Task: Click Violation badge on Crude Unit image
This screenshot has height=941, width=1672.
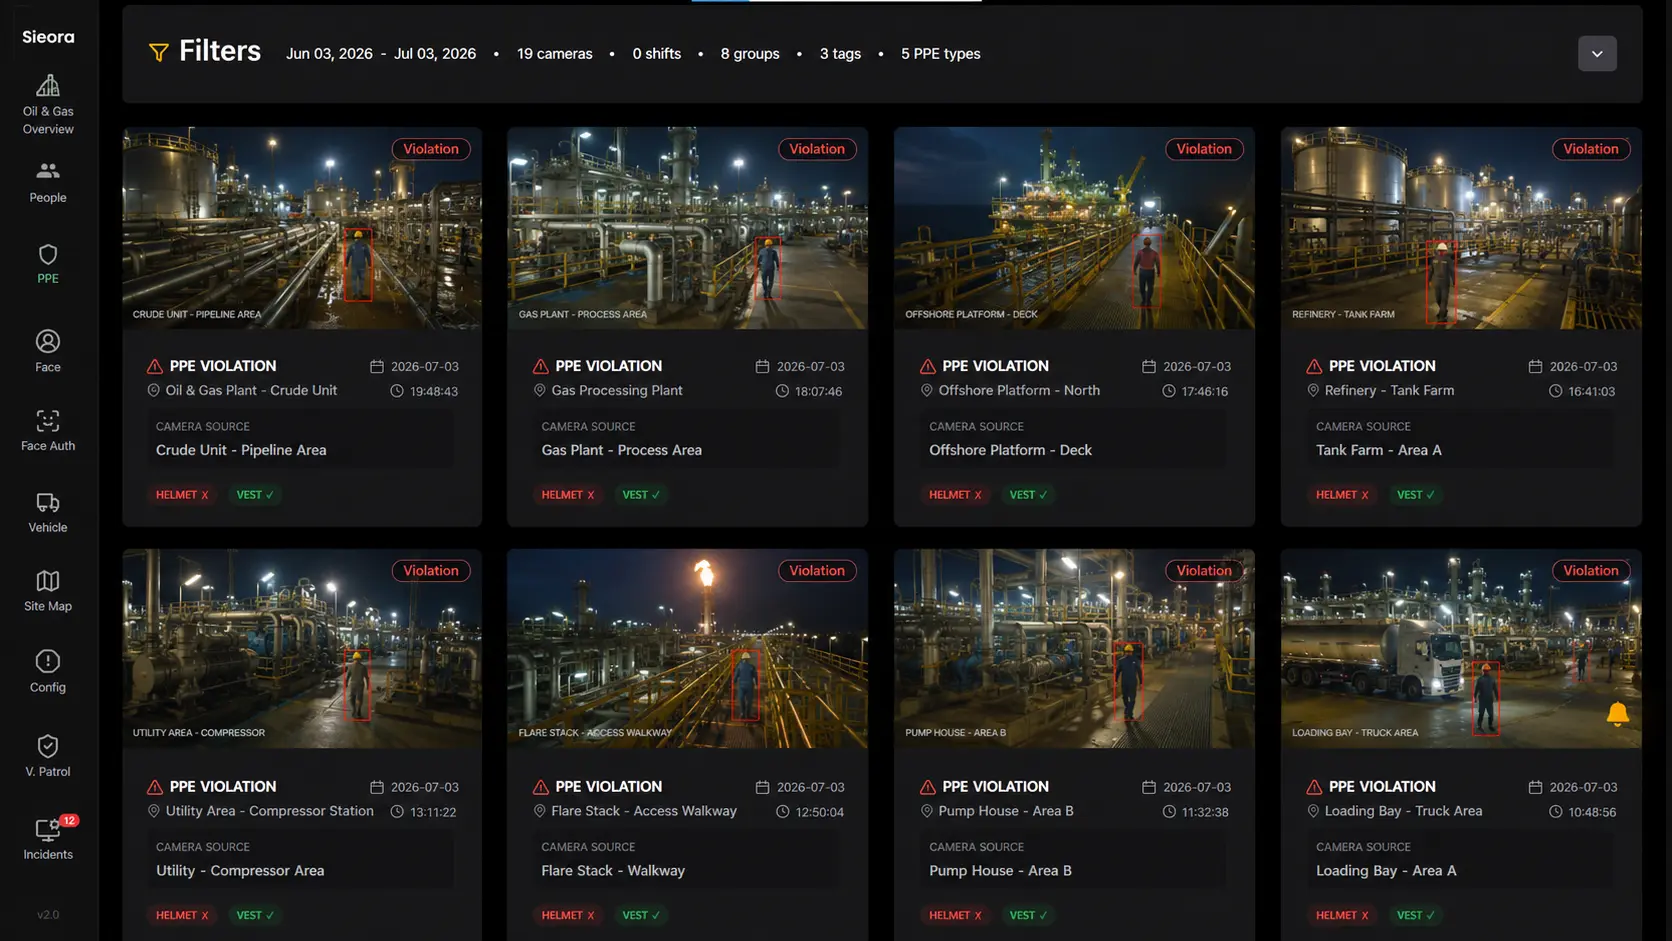Action: point(431,149)
